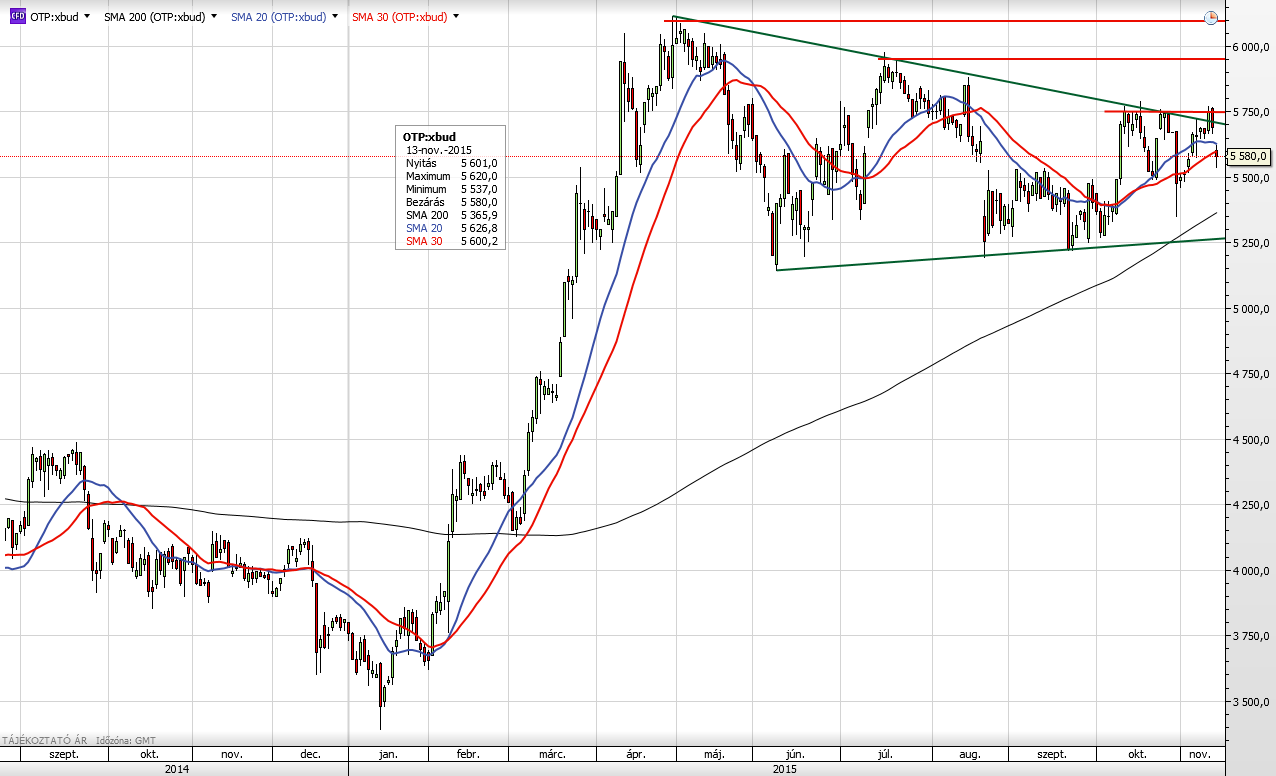Click the 3 500,0 price axis label

pyautogui.click(x=1251, y=702)
